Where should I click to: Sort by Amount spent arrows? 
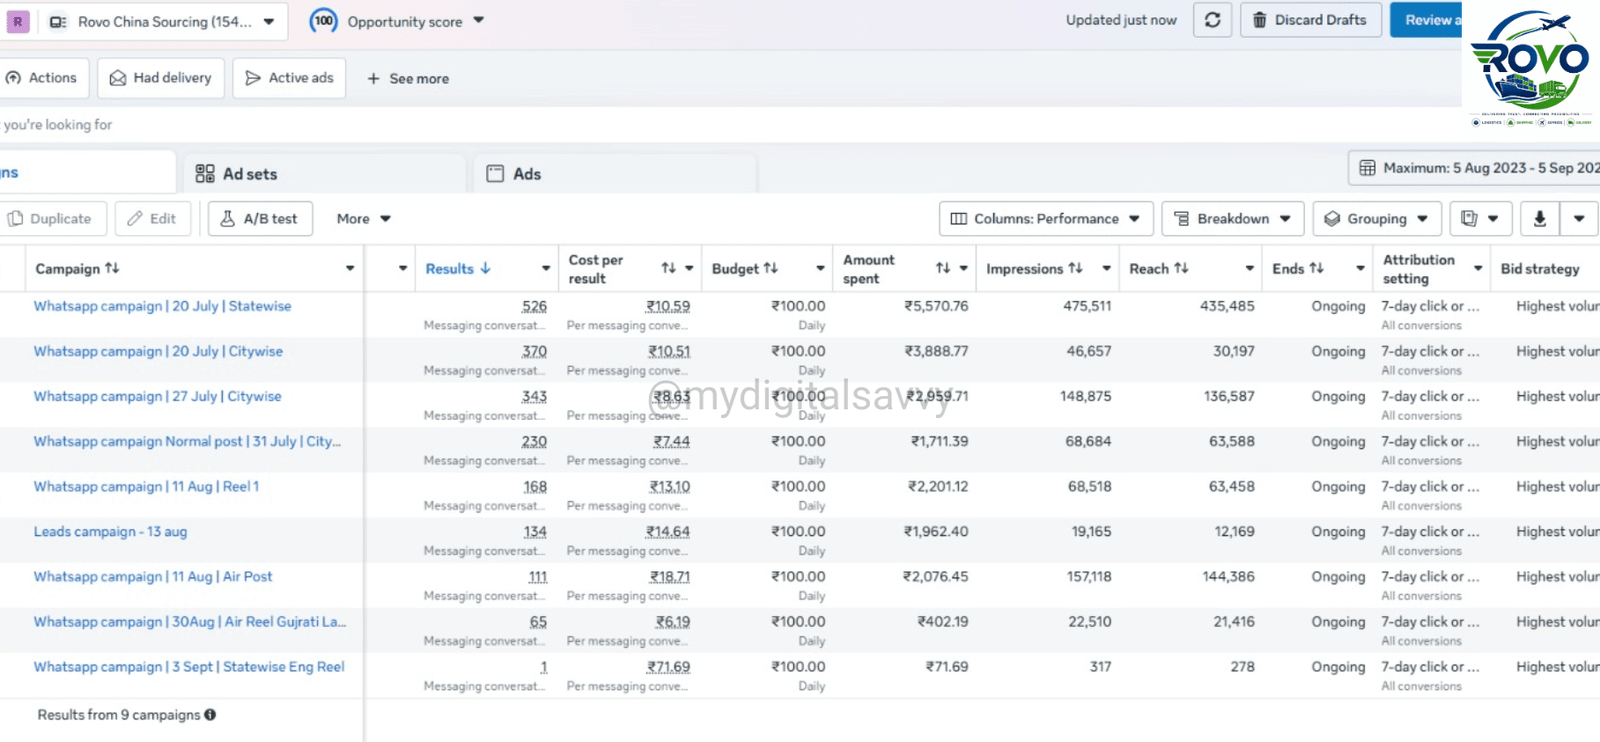coord(943,268)
